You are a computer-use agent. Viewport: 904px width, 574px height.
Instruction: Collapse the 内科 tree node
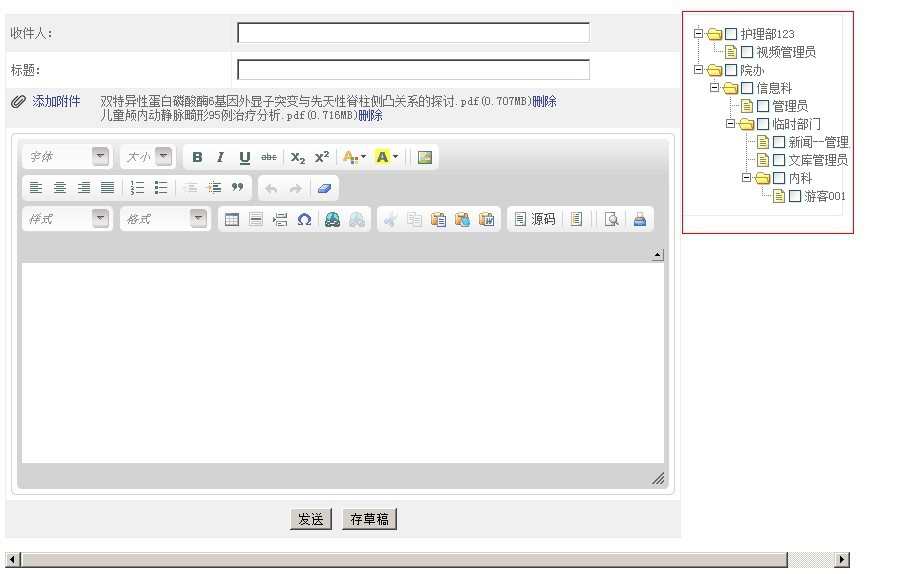746,178
